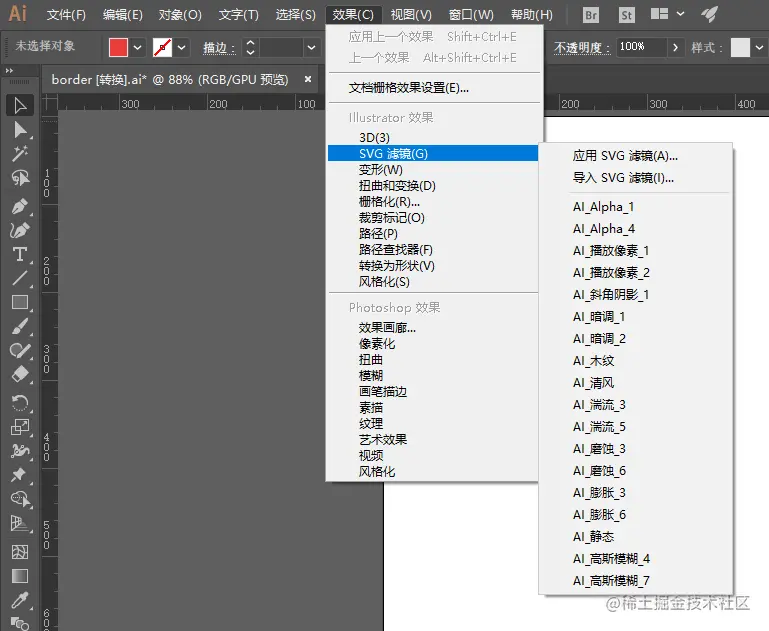Viewport: 769px width, 631px height.
Task: Click the 不透明度 opacity label link
Action: coord(582,48)
